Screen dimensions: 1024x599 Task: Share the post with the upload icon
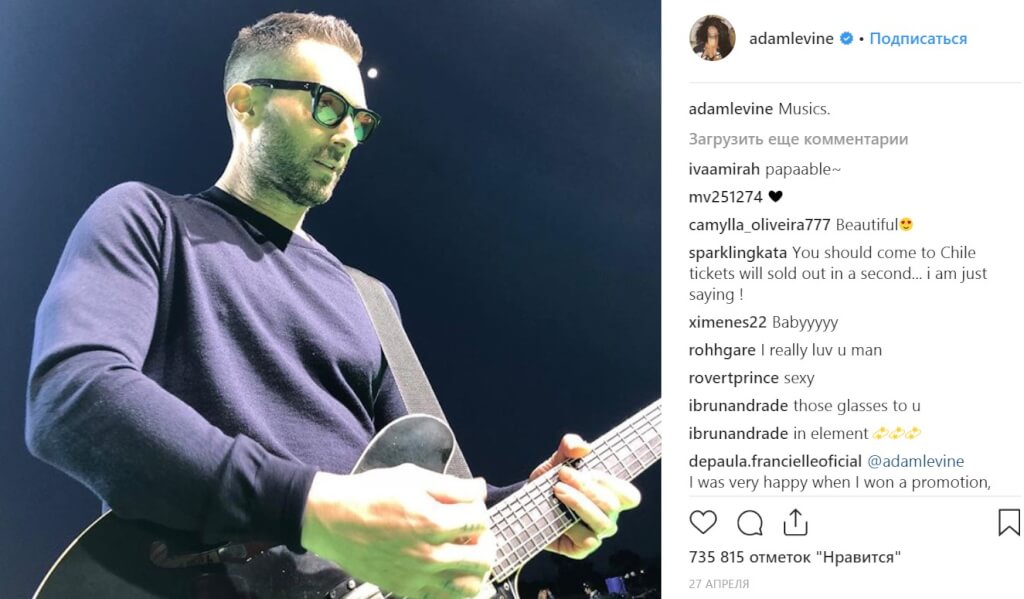(795, 523)
